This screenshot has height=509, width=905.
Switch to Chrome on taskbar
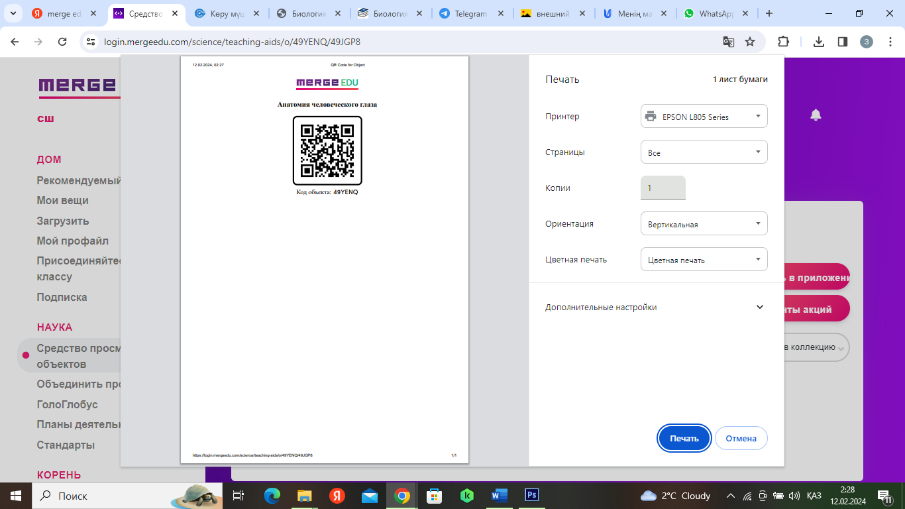402,496
